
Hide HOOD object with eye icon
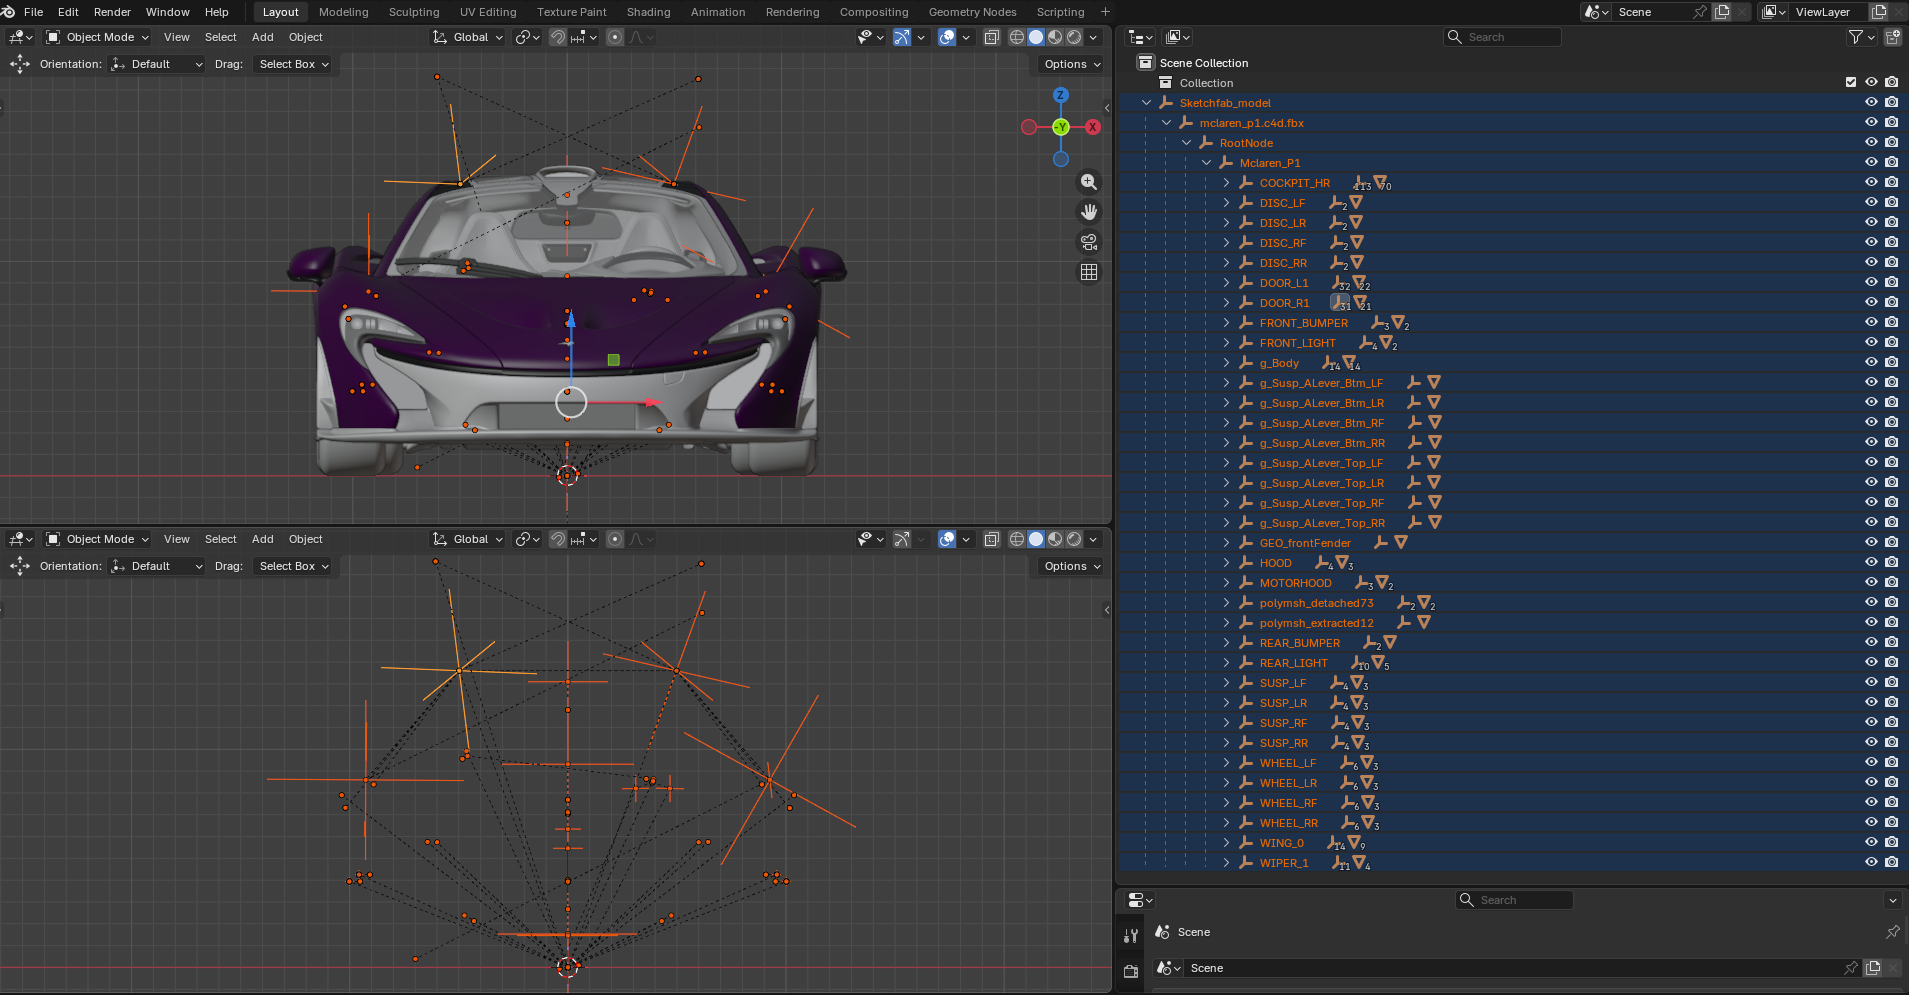click(1871, 562)
